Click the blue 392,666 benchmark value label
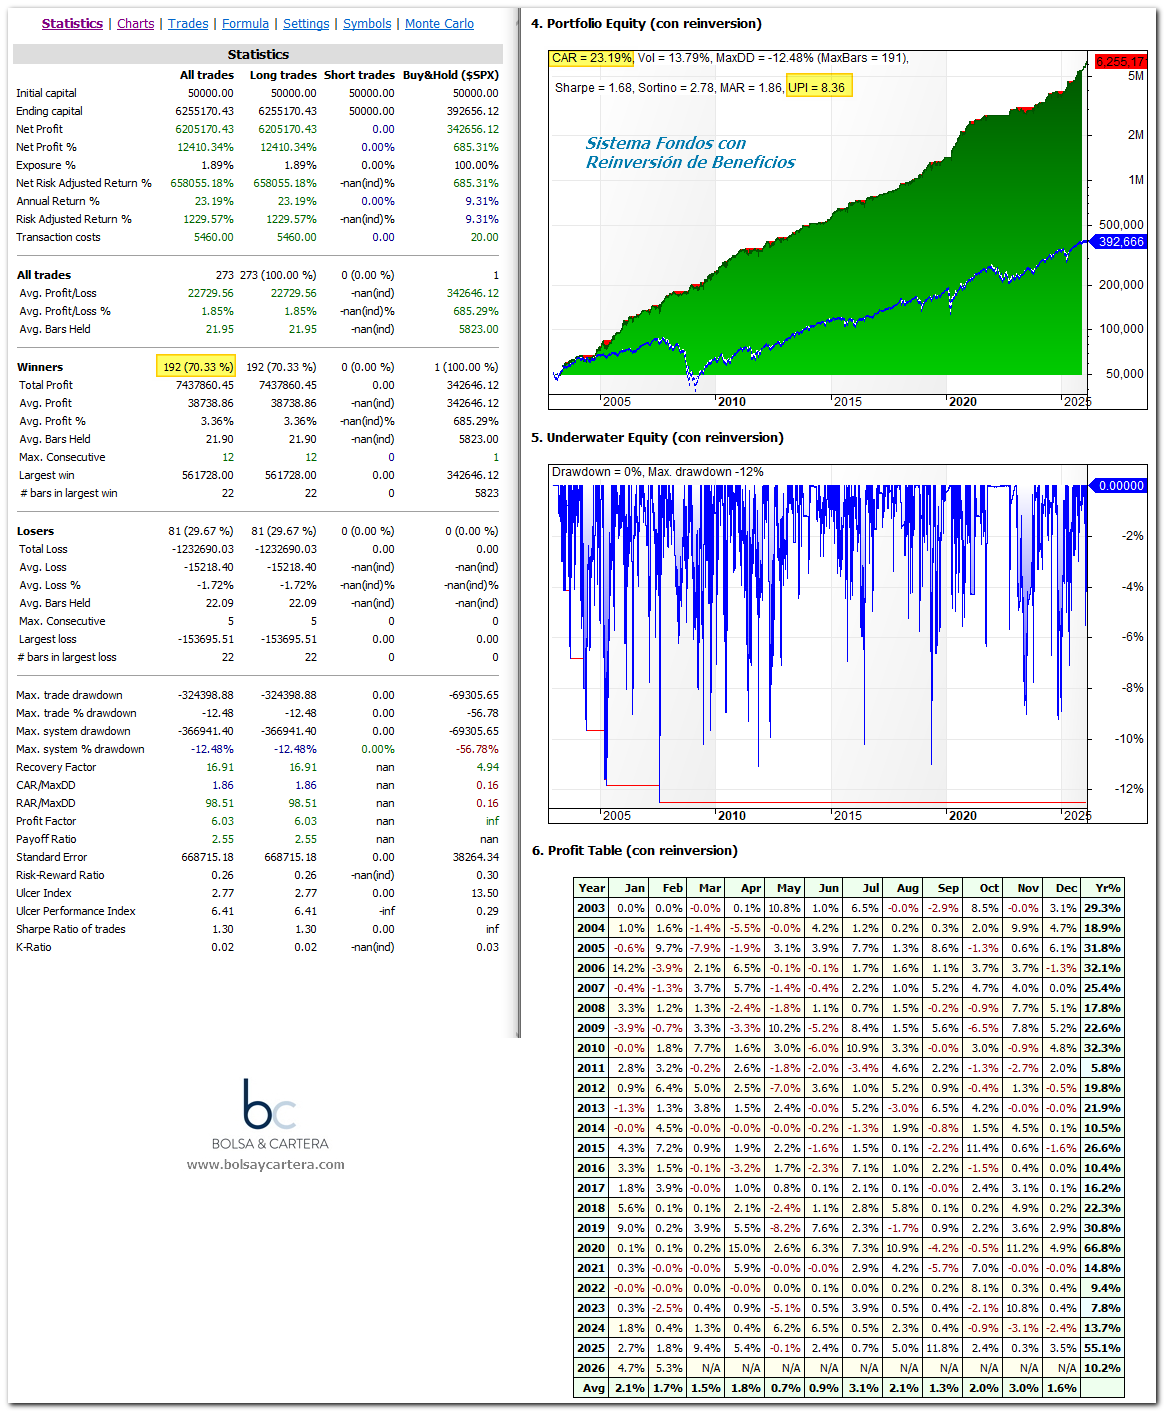This screenshot has width=1164, height=1411. (1120, 242)
